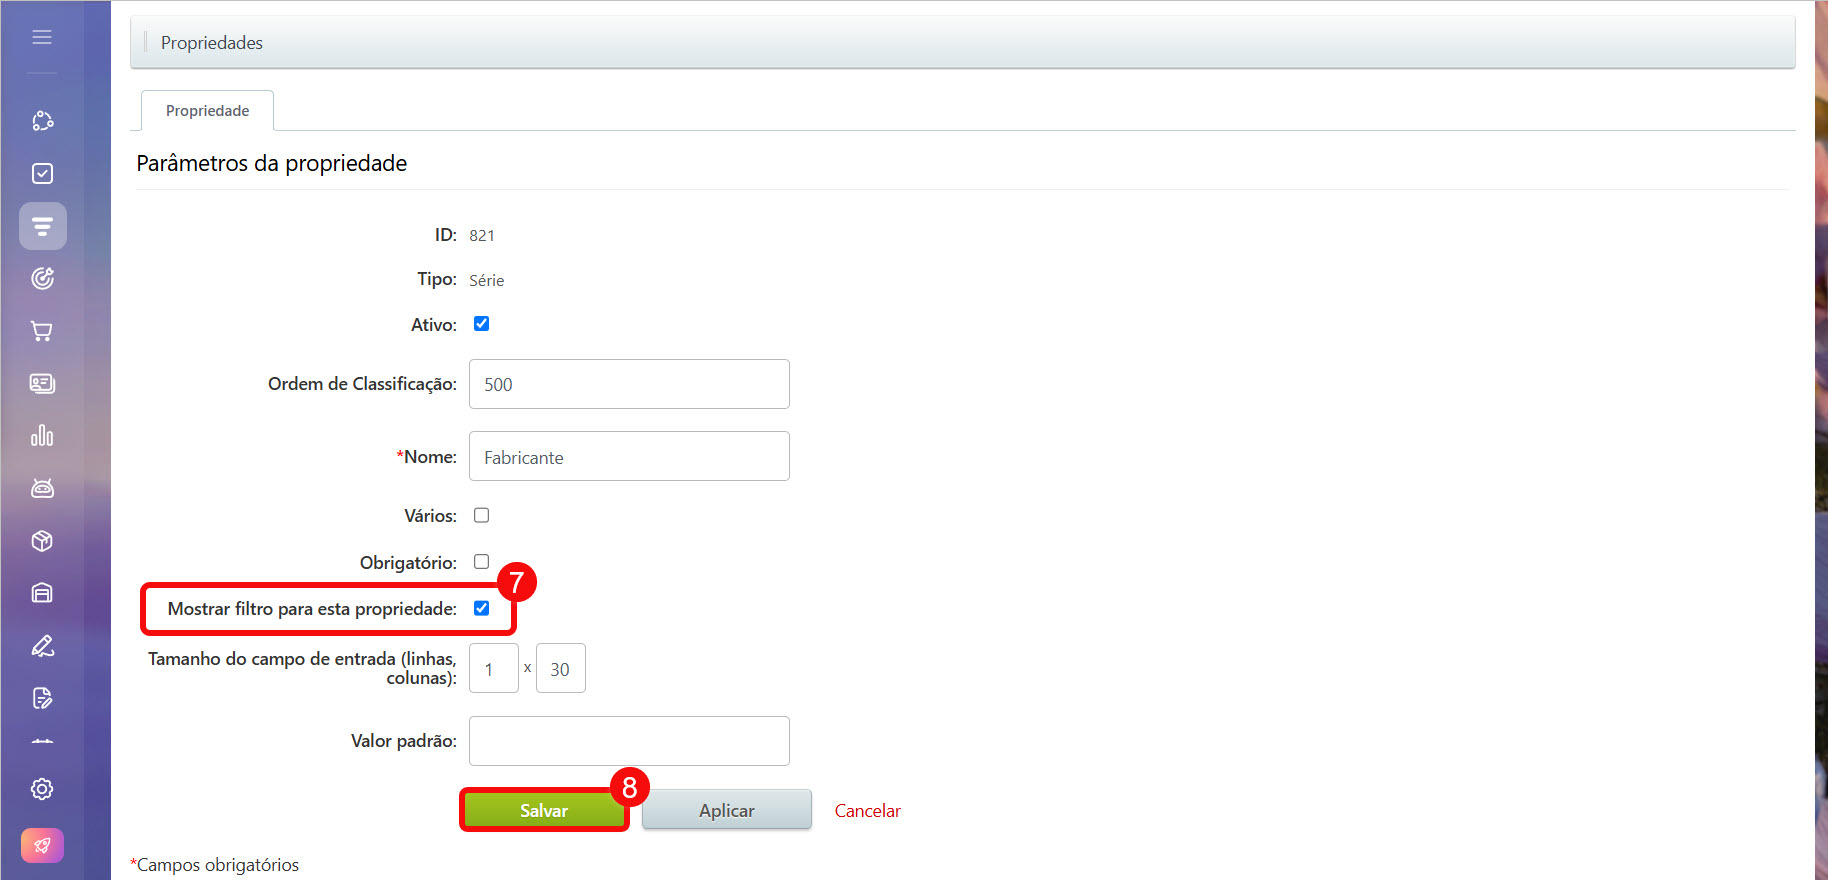Click the green Salvar button
The height and width of the screenshot is (880, 1828).
tap(543, 811)
